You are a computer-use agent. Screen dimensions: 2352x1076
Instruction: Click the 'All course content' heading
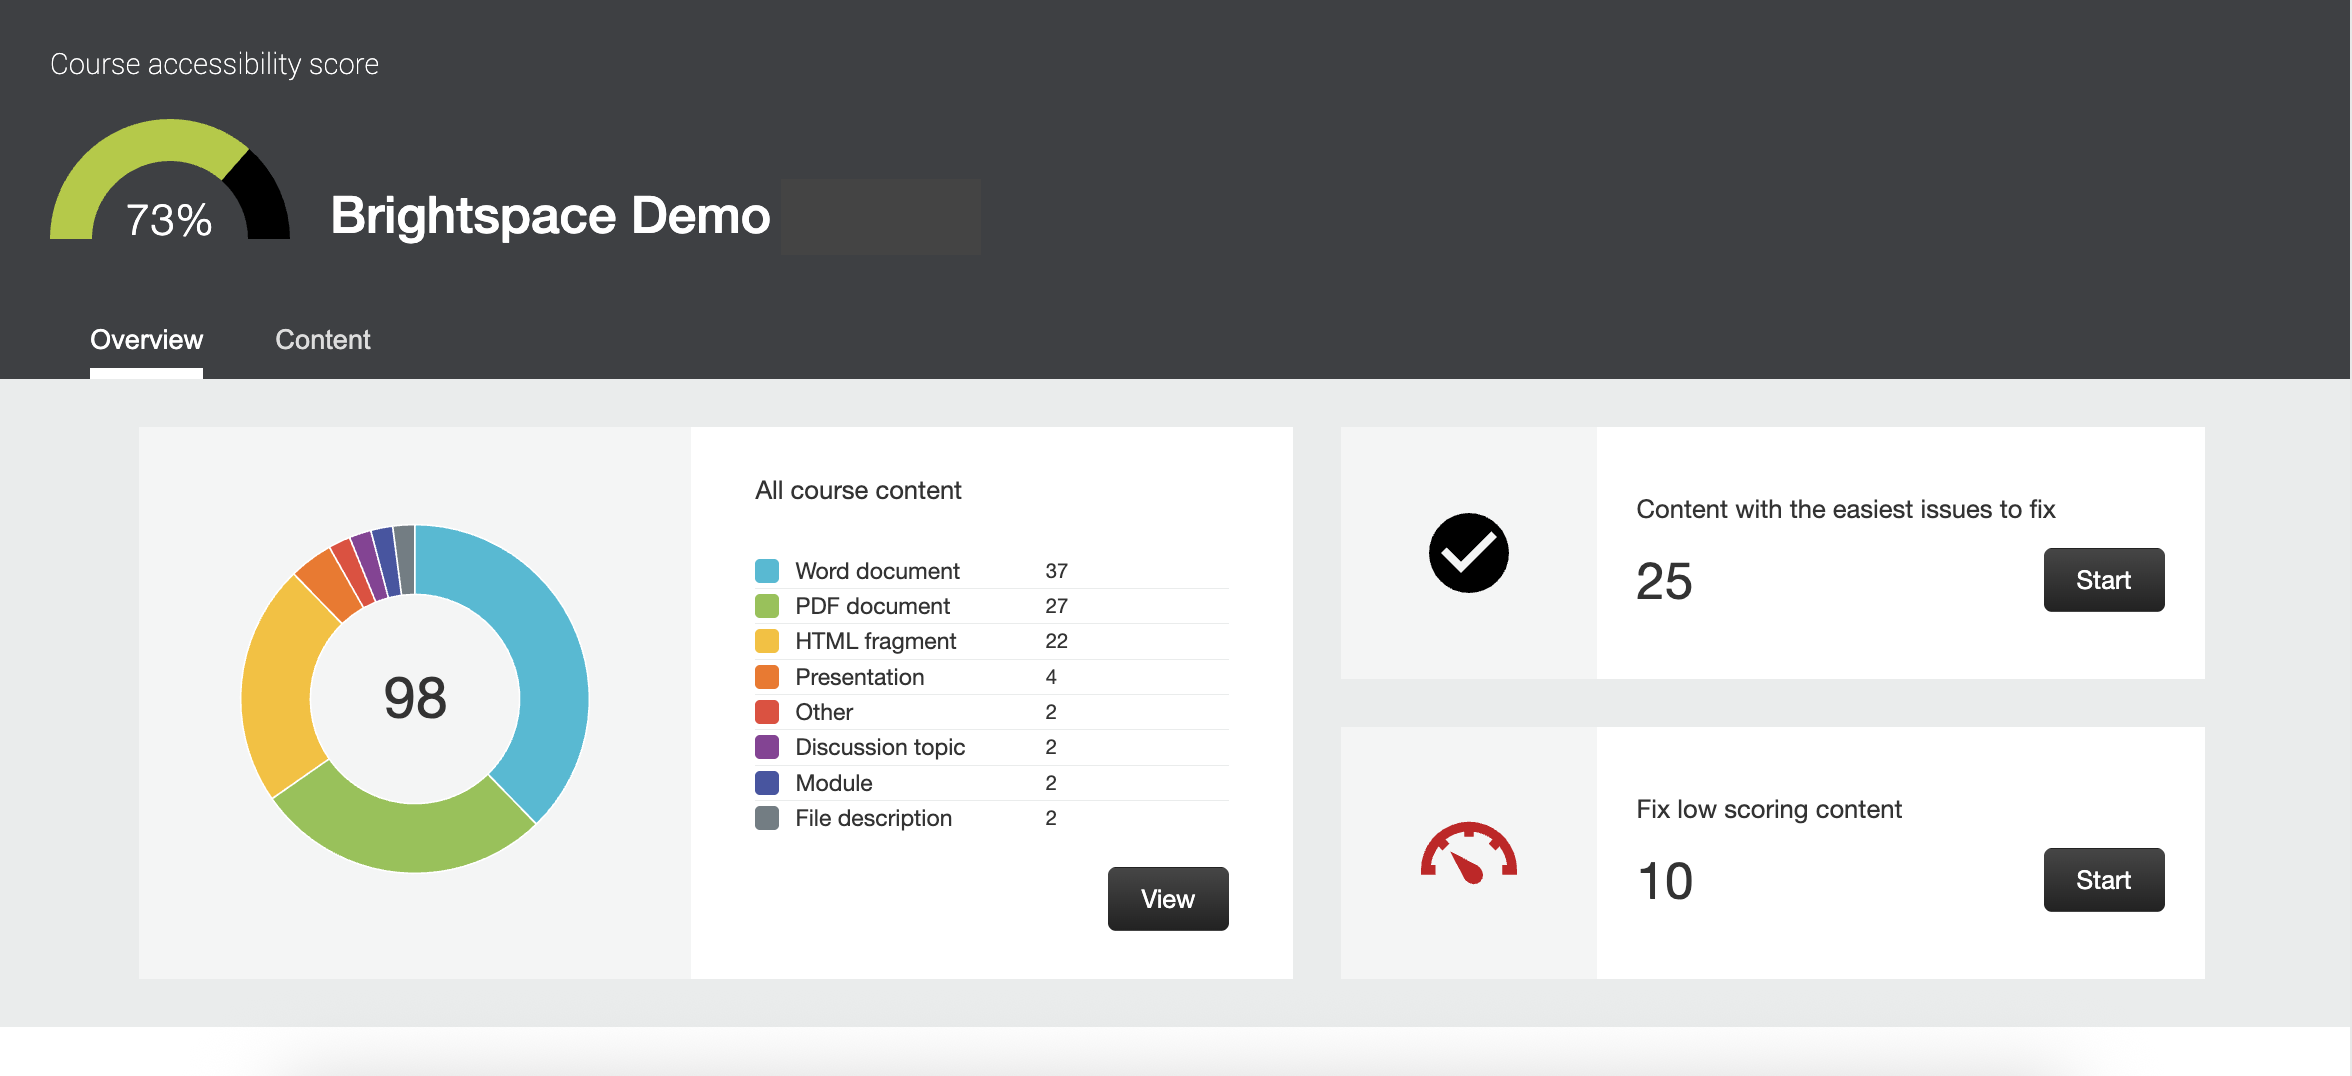[858, 490]
